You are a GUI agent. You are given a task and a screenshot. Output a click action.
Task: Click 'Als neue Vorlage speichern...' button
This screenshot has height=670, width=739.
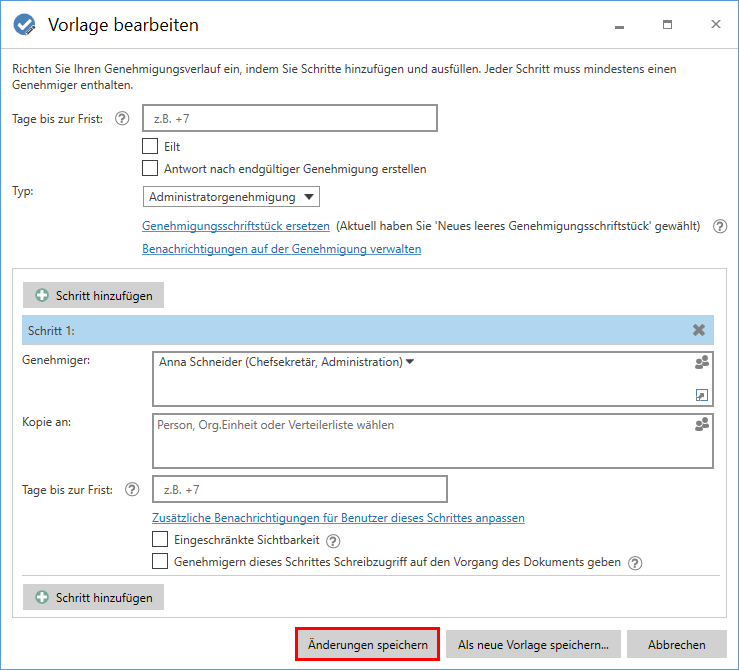pos(533,644)
